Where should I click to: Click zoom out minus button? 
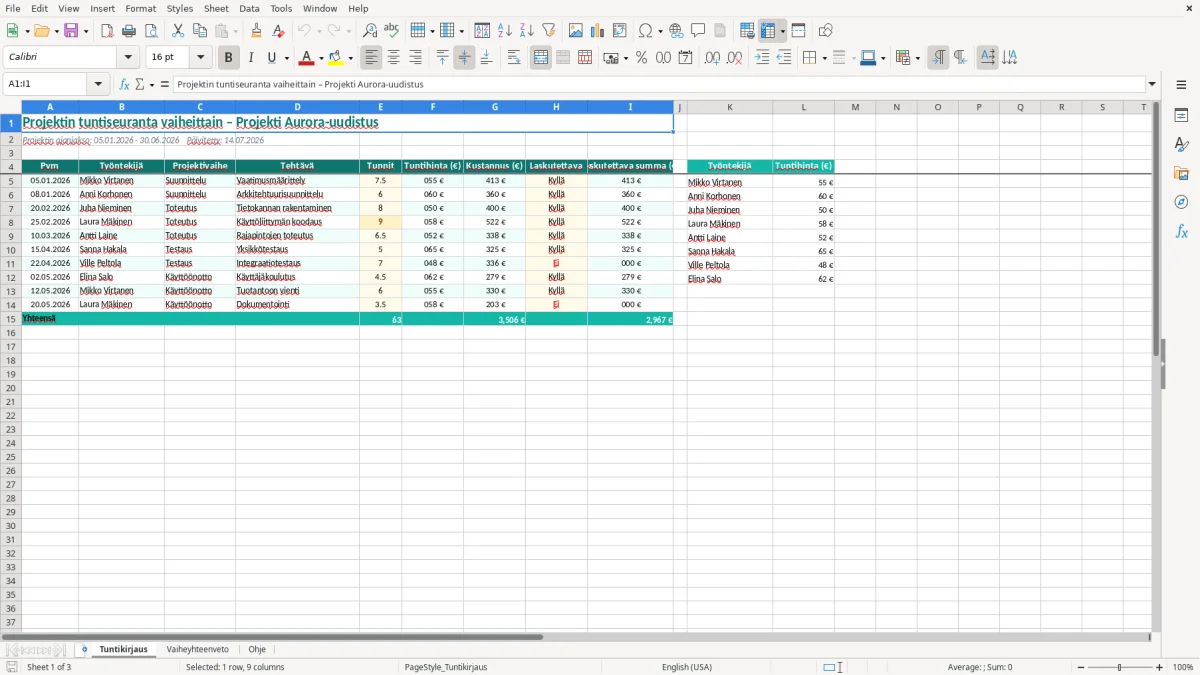(1080, 667)
